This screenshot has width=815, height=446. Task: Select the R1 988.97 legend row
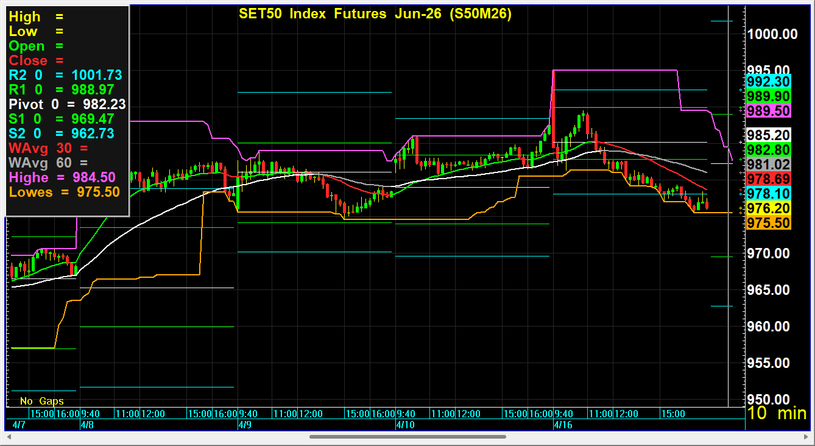pyautogui.click(x=65, y=89)
